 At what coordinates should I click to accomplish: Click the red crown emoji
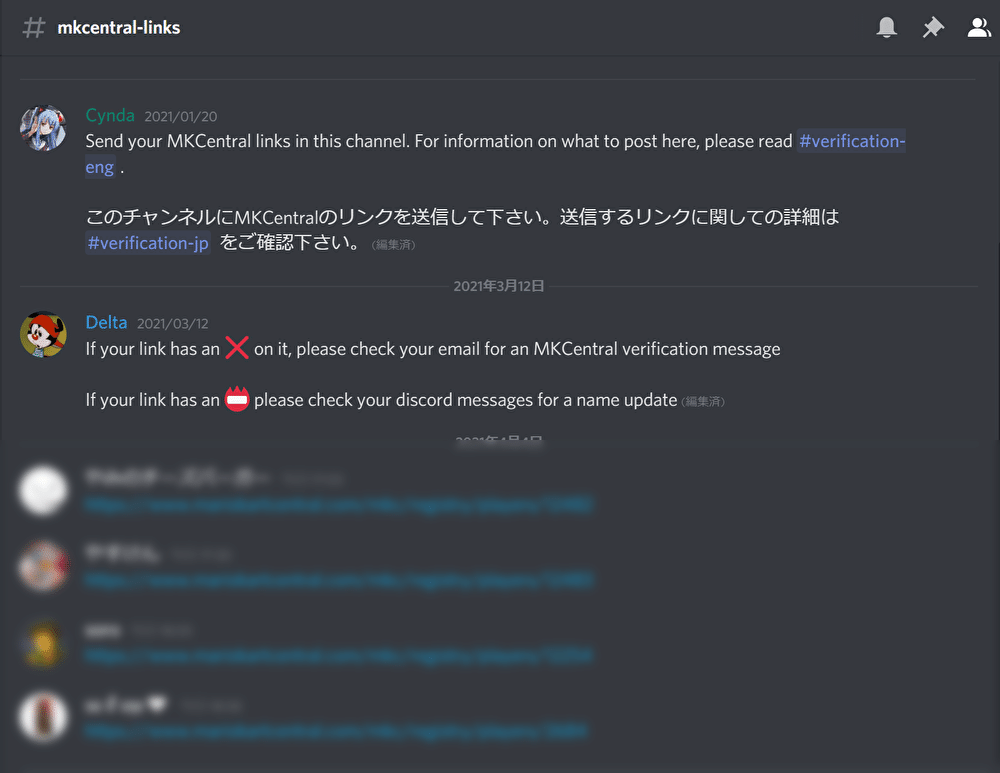click(x=237, y=399)
